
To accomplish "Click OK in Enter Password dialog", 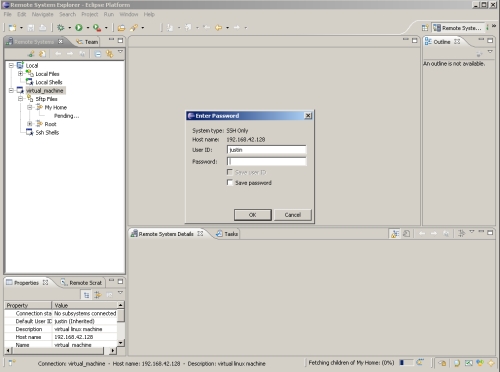I will pos(253,215).
